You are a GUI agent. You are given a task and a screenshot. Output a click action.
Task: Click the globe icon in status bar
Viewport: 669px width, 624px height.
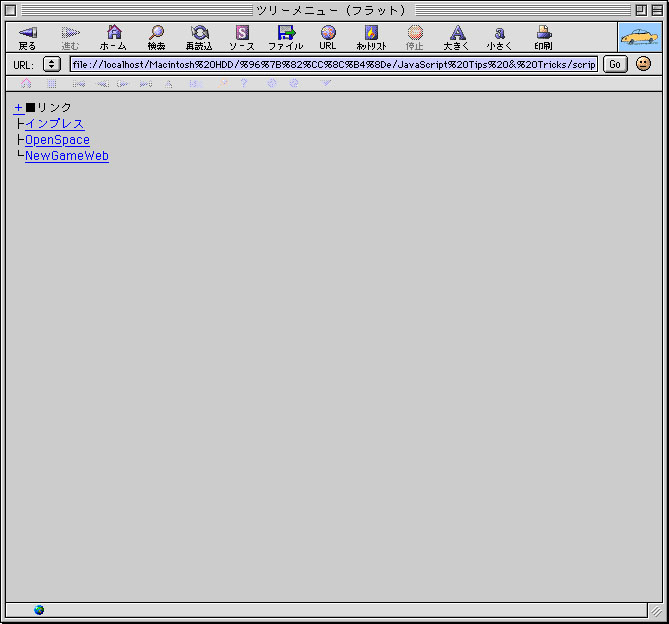pos(39,610)
